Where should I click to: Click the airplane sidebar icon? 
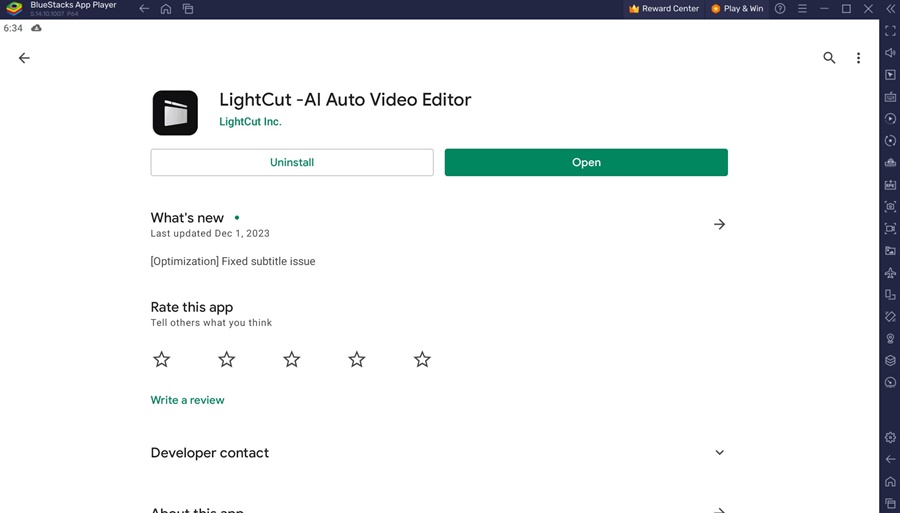[890, 273]
